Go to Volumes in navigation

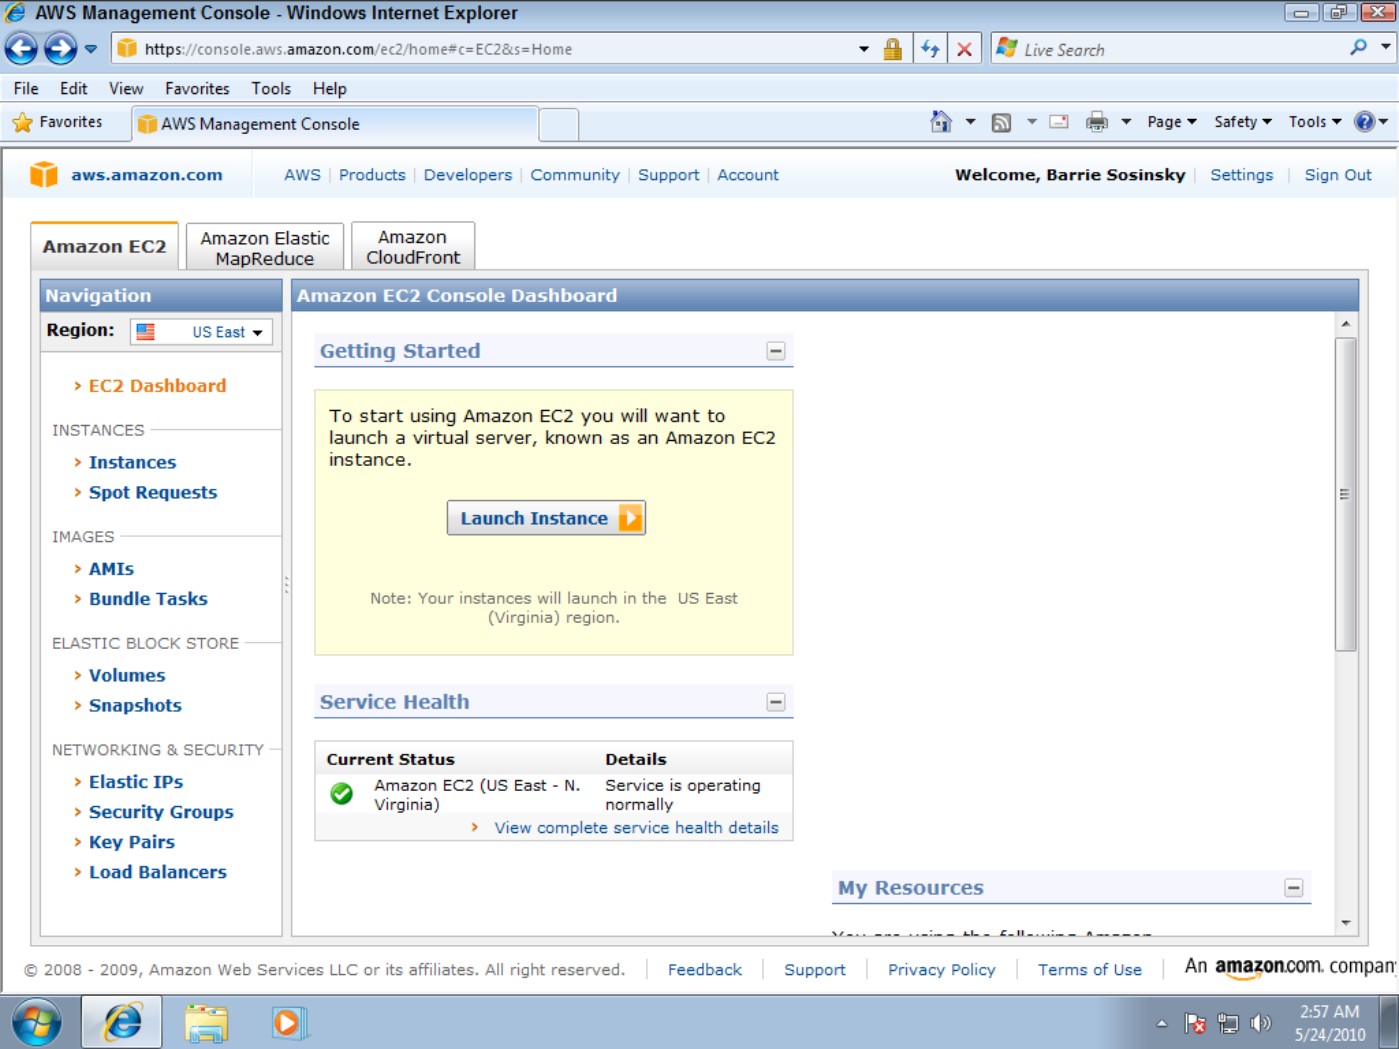(x=127, y=676)
